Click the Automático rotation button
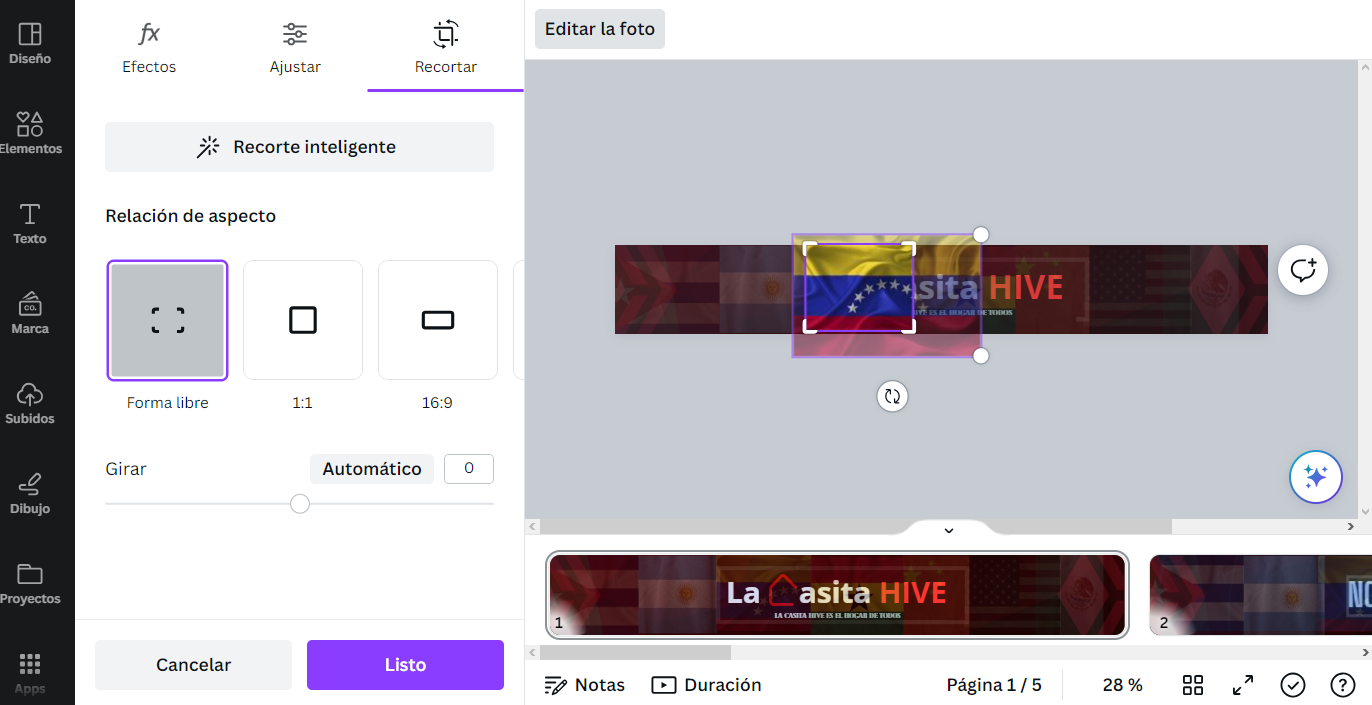The height and width of the screenshot is (705, 1372). (x=372, y=469)
